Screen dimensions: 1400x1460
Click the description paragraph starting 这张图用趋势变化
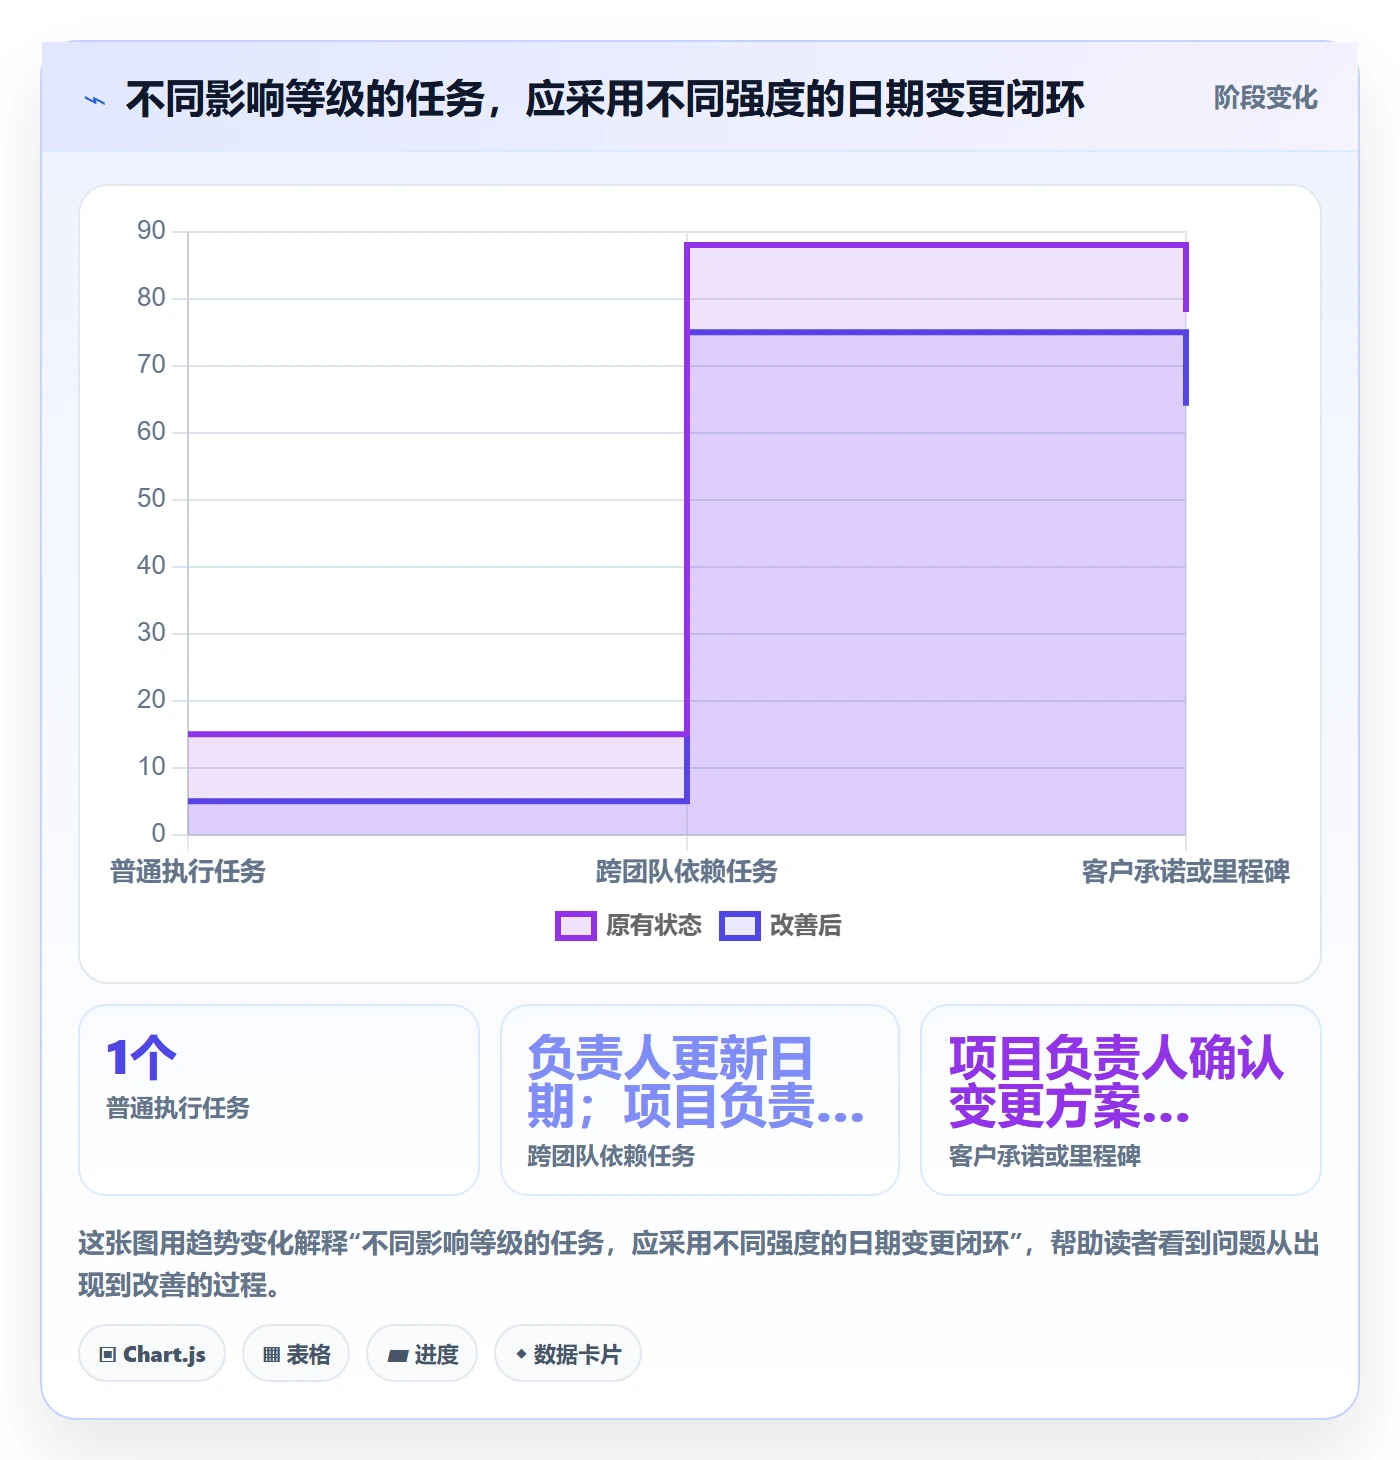pyautogui.click(x=699, y=1264)
